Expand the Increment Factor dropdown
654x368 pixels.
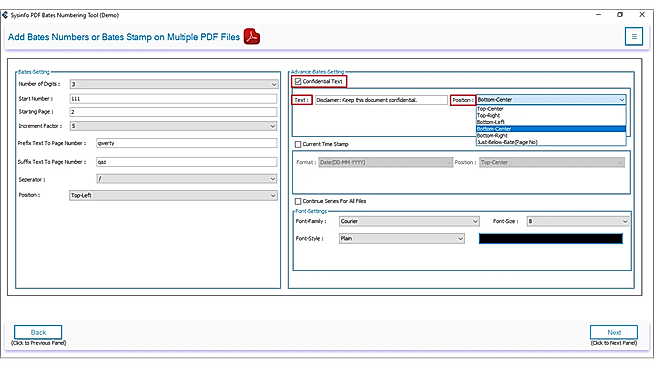click(174, 126)
